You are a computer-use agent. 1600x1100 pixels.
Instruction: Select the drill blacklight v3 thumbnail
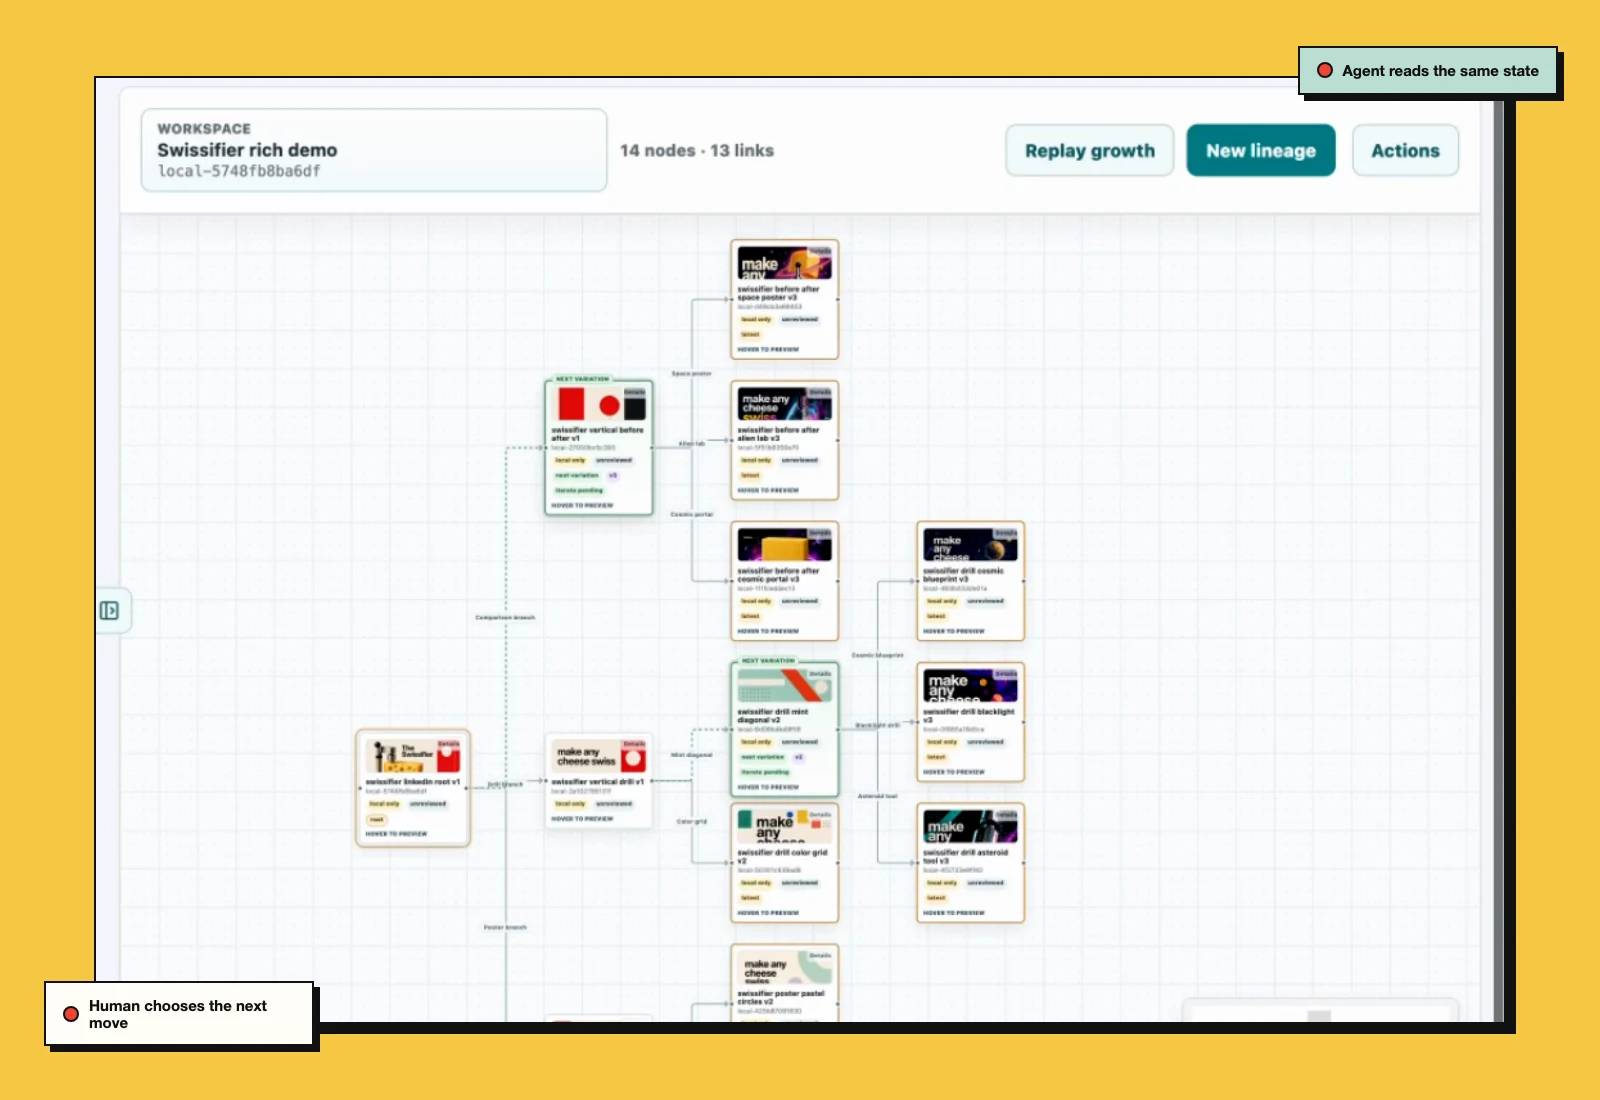click(x=970, y=686)
